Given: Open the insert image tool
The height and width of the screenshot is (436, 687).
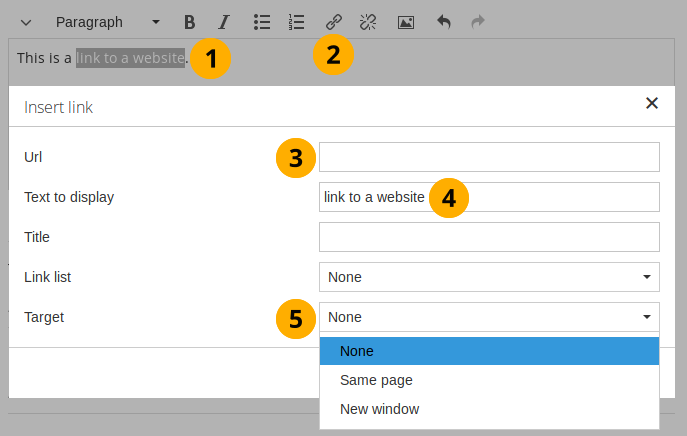Looking at the screenshot, I should pyautogui.click(x=405, y=22).
